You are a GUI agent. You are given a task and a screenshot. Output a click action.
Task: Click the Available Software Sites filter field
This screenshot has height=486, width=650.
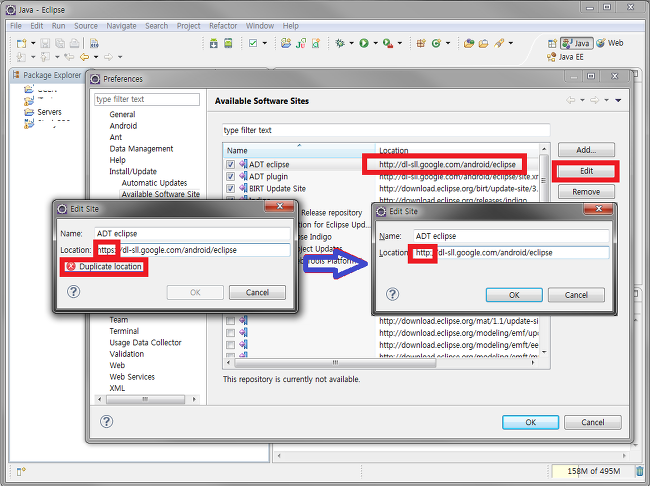[x=386, y=130]
